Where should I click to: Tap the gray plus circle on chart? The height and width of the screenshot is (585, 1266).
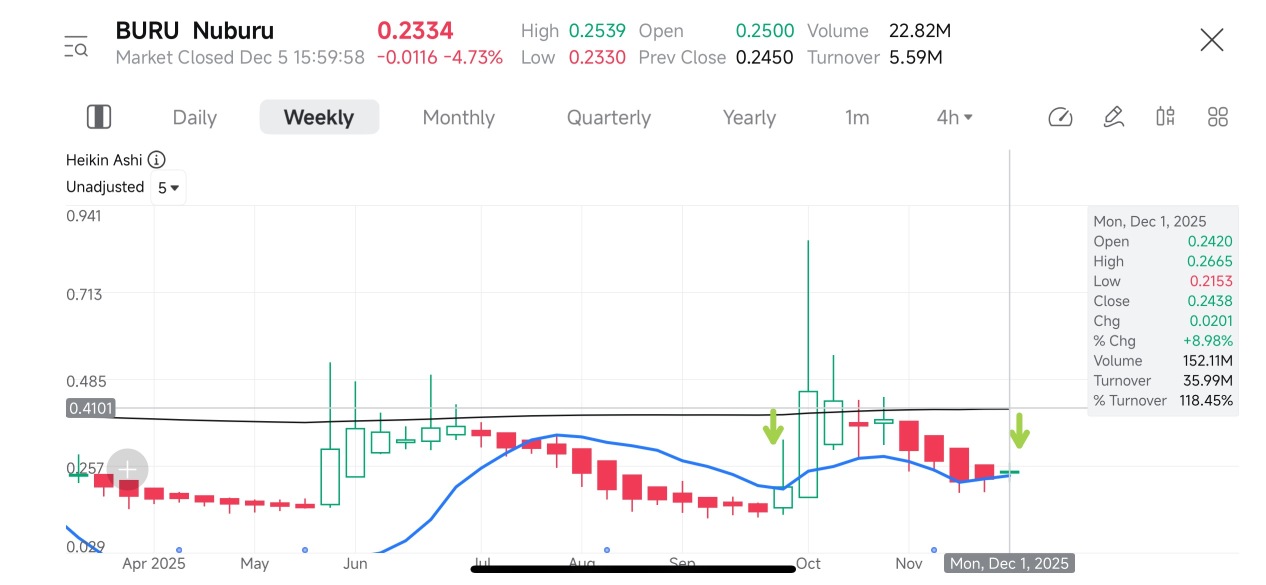click(128, 469)
